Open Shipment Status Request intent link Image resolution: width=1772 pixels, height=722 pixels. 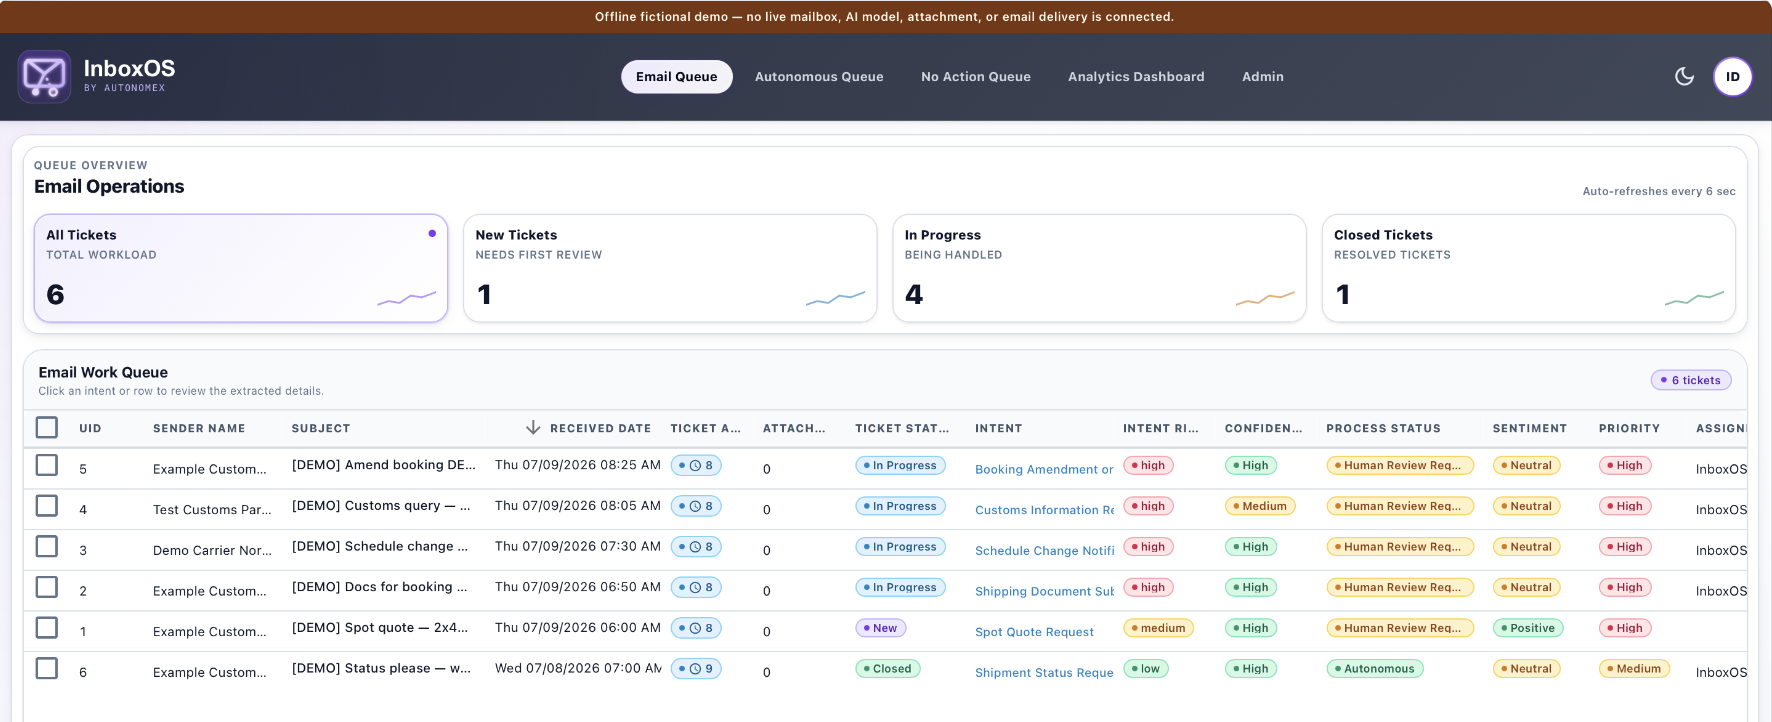(x=1044, y=673)
